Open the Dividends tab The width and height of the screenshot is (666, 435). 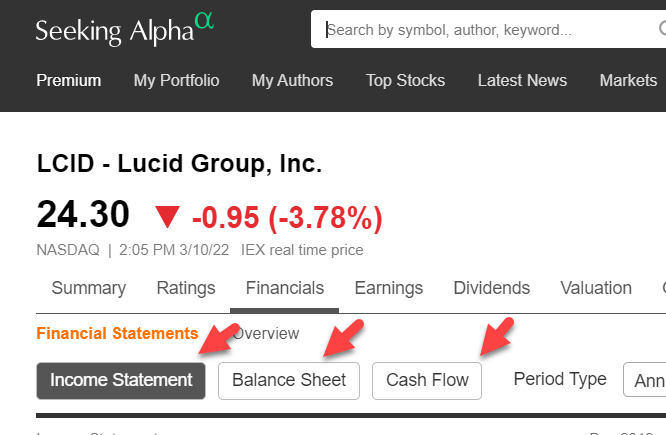click(492, 288)
